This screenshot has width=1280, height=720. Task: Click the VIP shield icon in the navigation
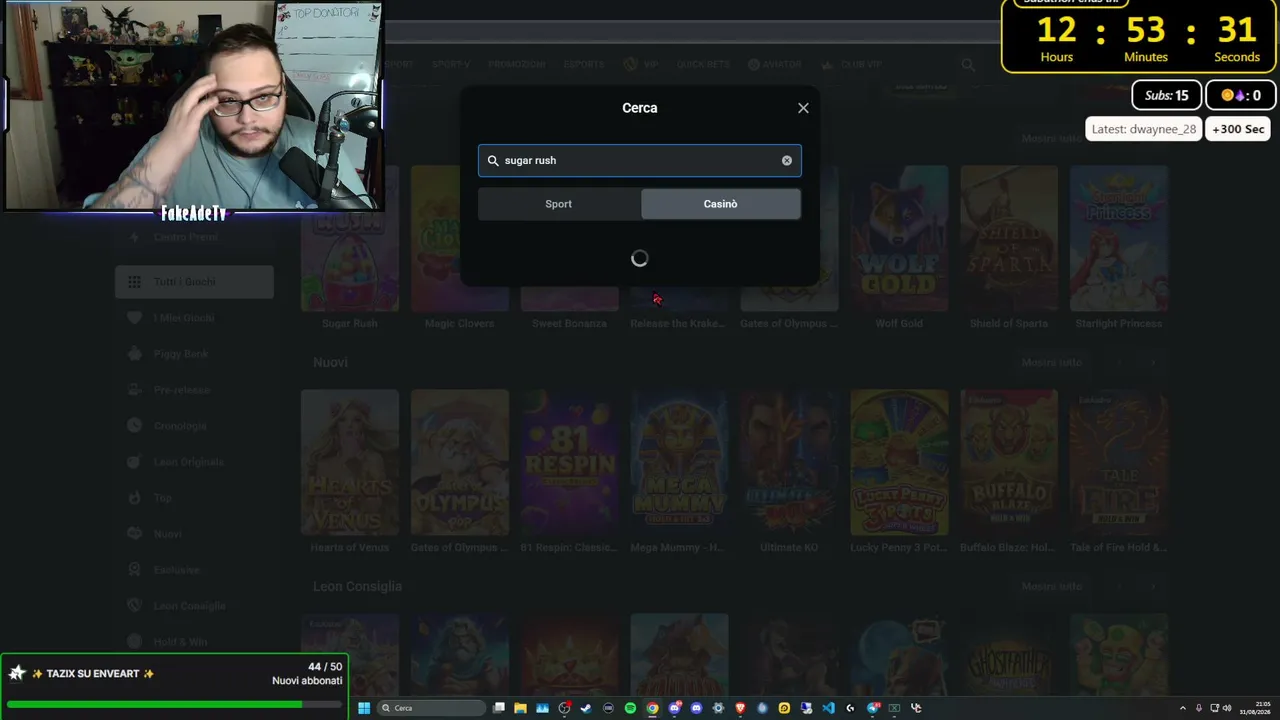631,64
